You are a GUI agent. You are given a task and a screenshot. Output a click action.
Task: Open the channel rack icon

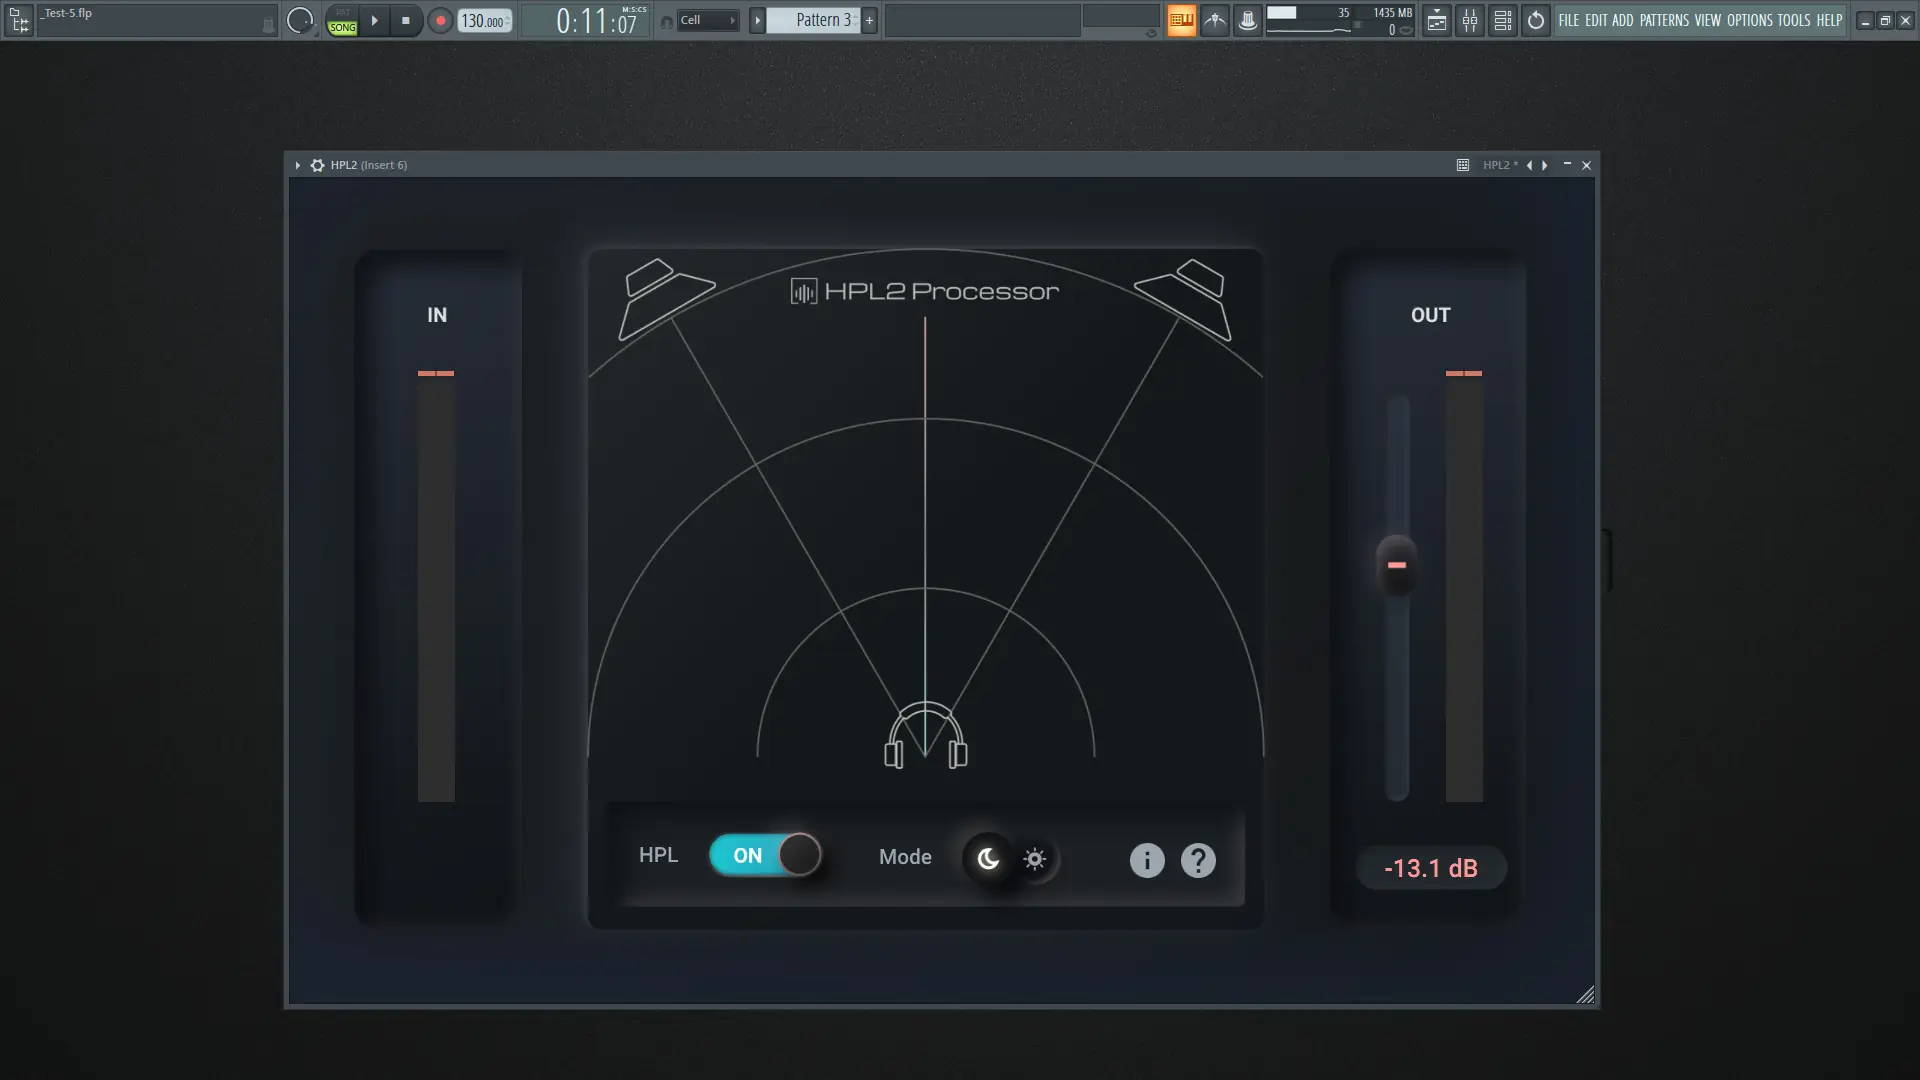pos(1503,20)
